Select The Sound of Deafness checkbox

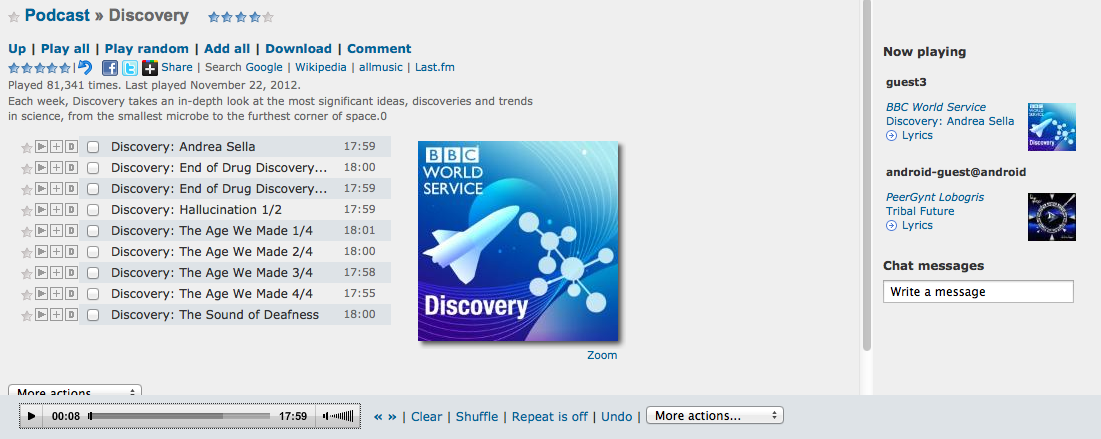click(93, 315)
